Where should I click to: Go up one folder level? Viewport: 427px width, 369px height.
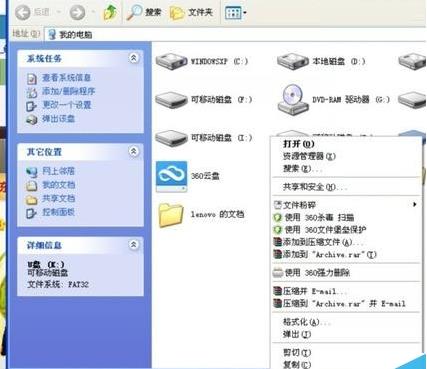(110, 13)
